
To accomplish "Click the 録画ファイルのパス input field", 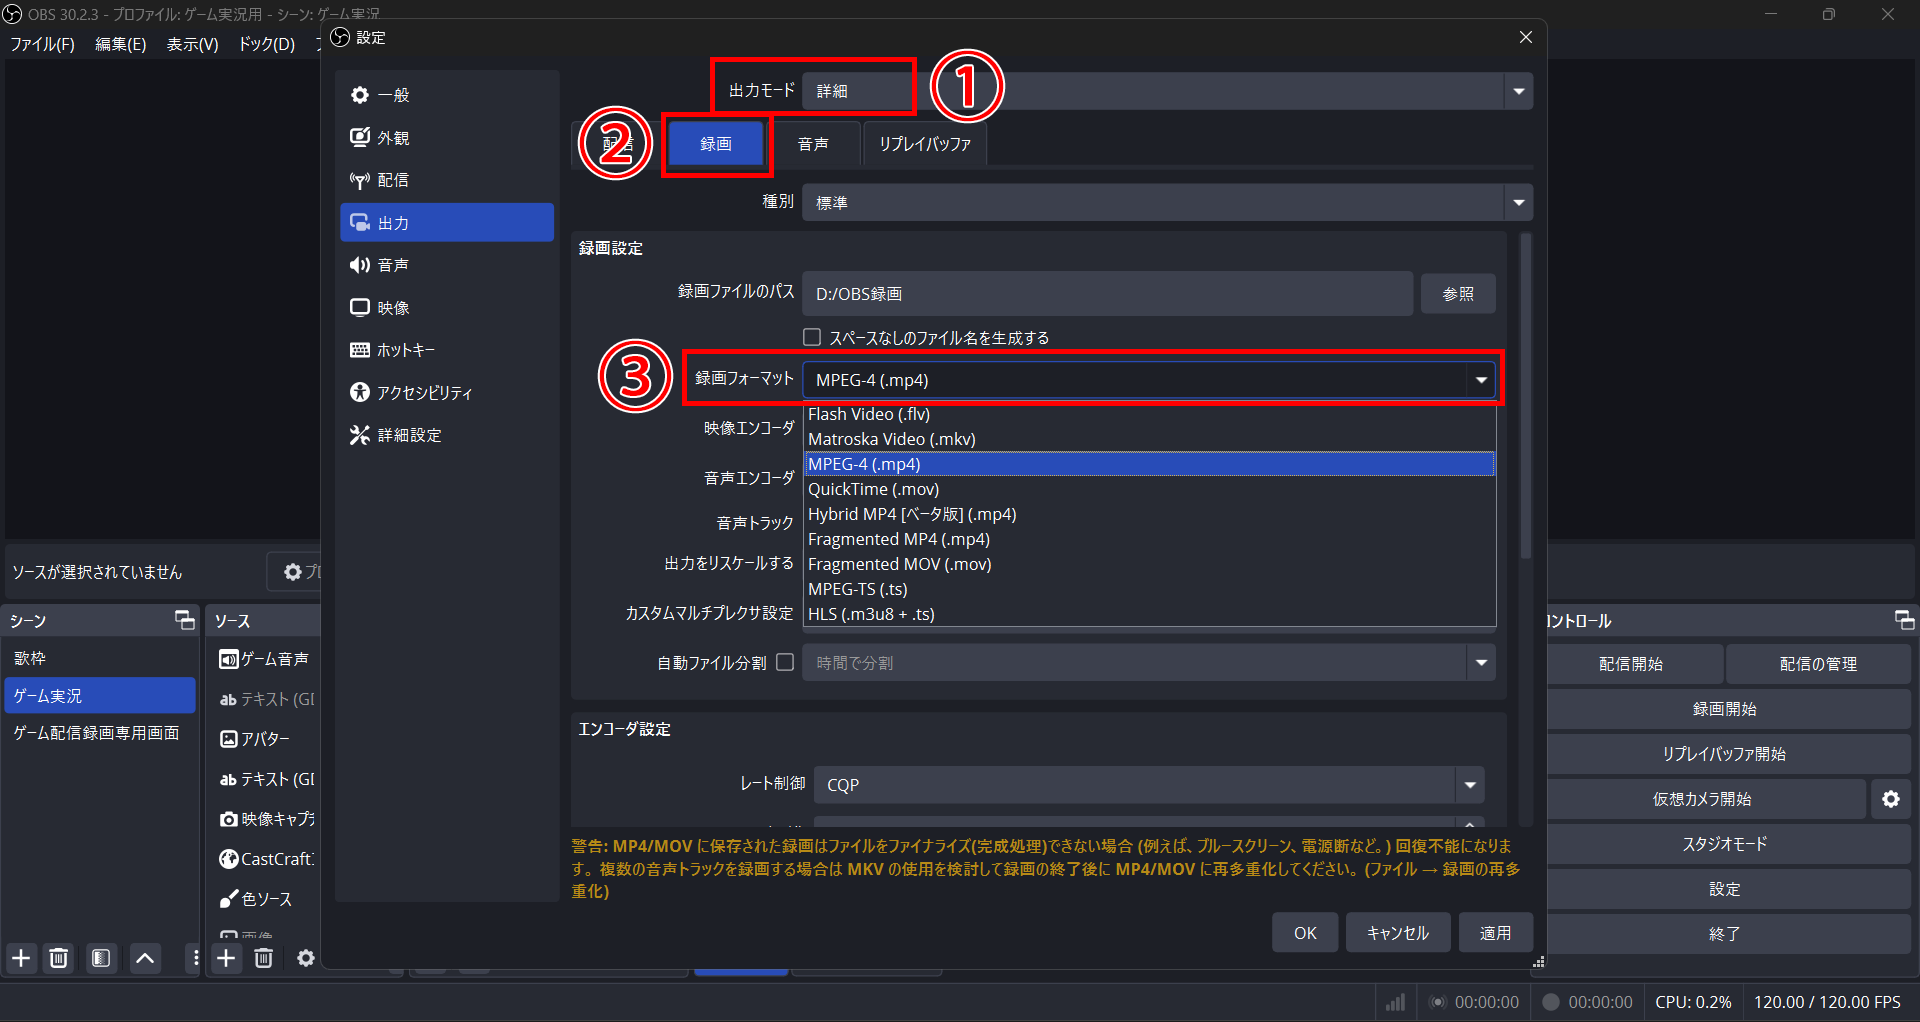I will click(1108, 294).
